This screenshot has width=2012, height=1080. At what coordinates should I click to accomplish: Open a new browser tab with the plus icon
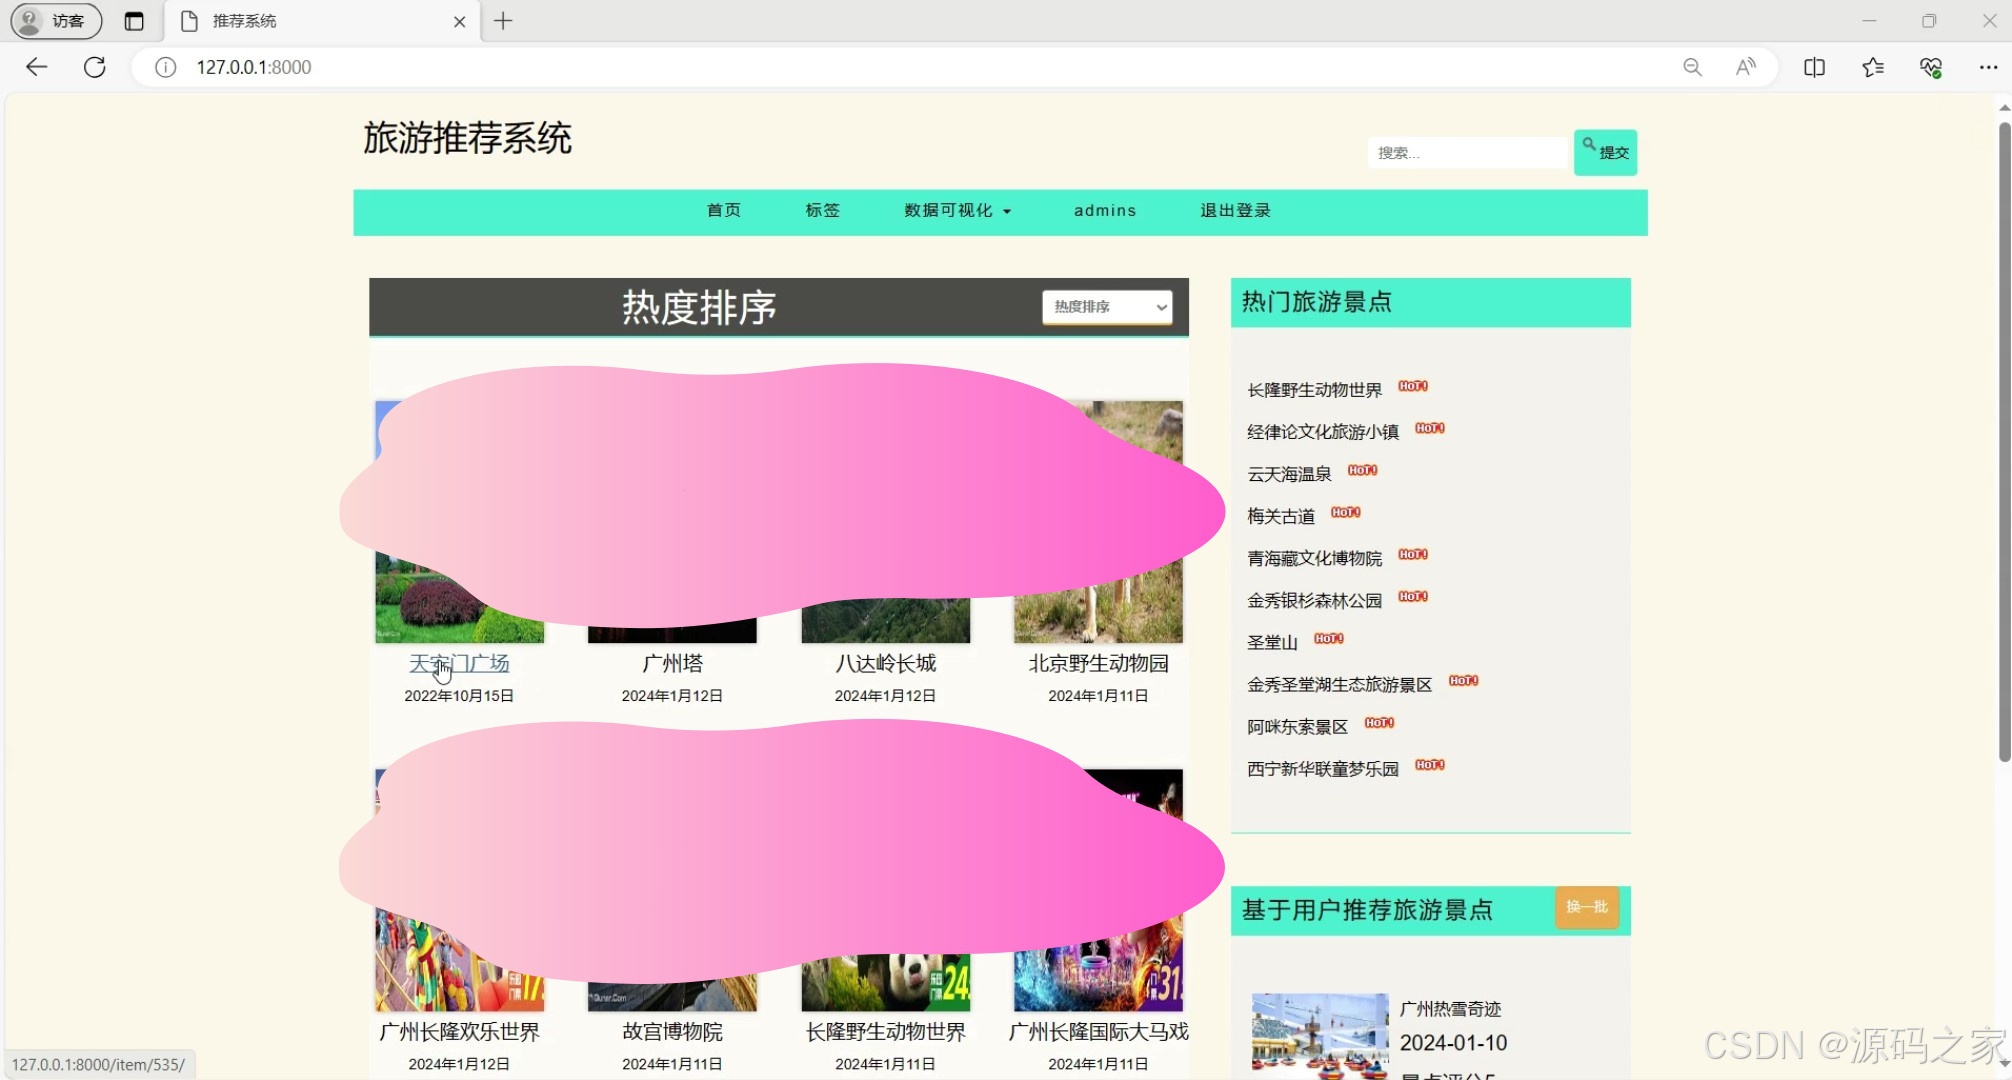(x=503, y=21)
